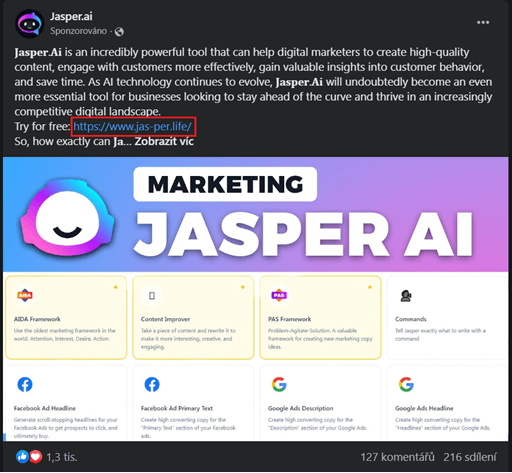This screenshot has width=512, height=473.
Task: Open the three-dot post options menu
Action: click(483, 22)
